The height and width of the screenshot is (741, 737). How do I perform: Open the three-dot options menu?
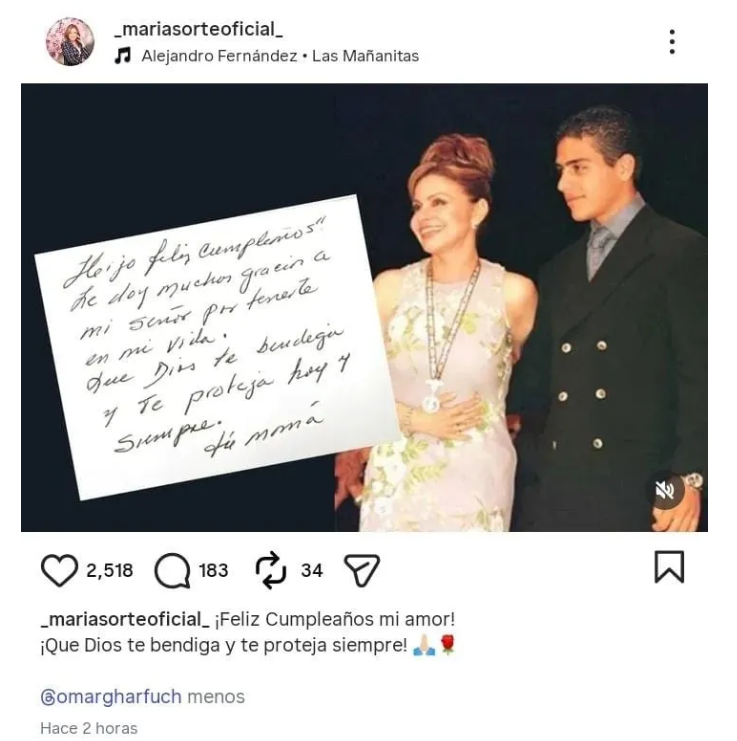[x=672, y=42]
